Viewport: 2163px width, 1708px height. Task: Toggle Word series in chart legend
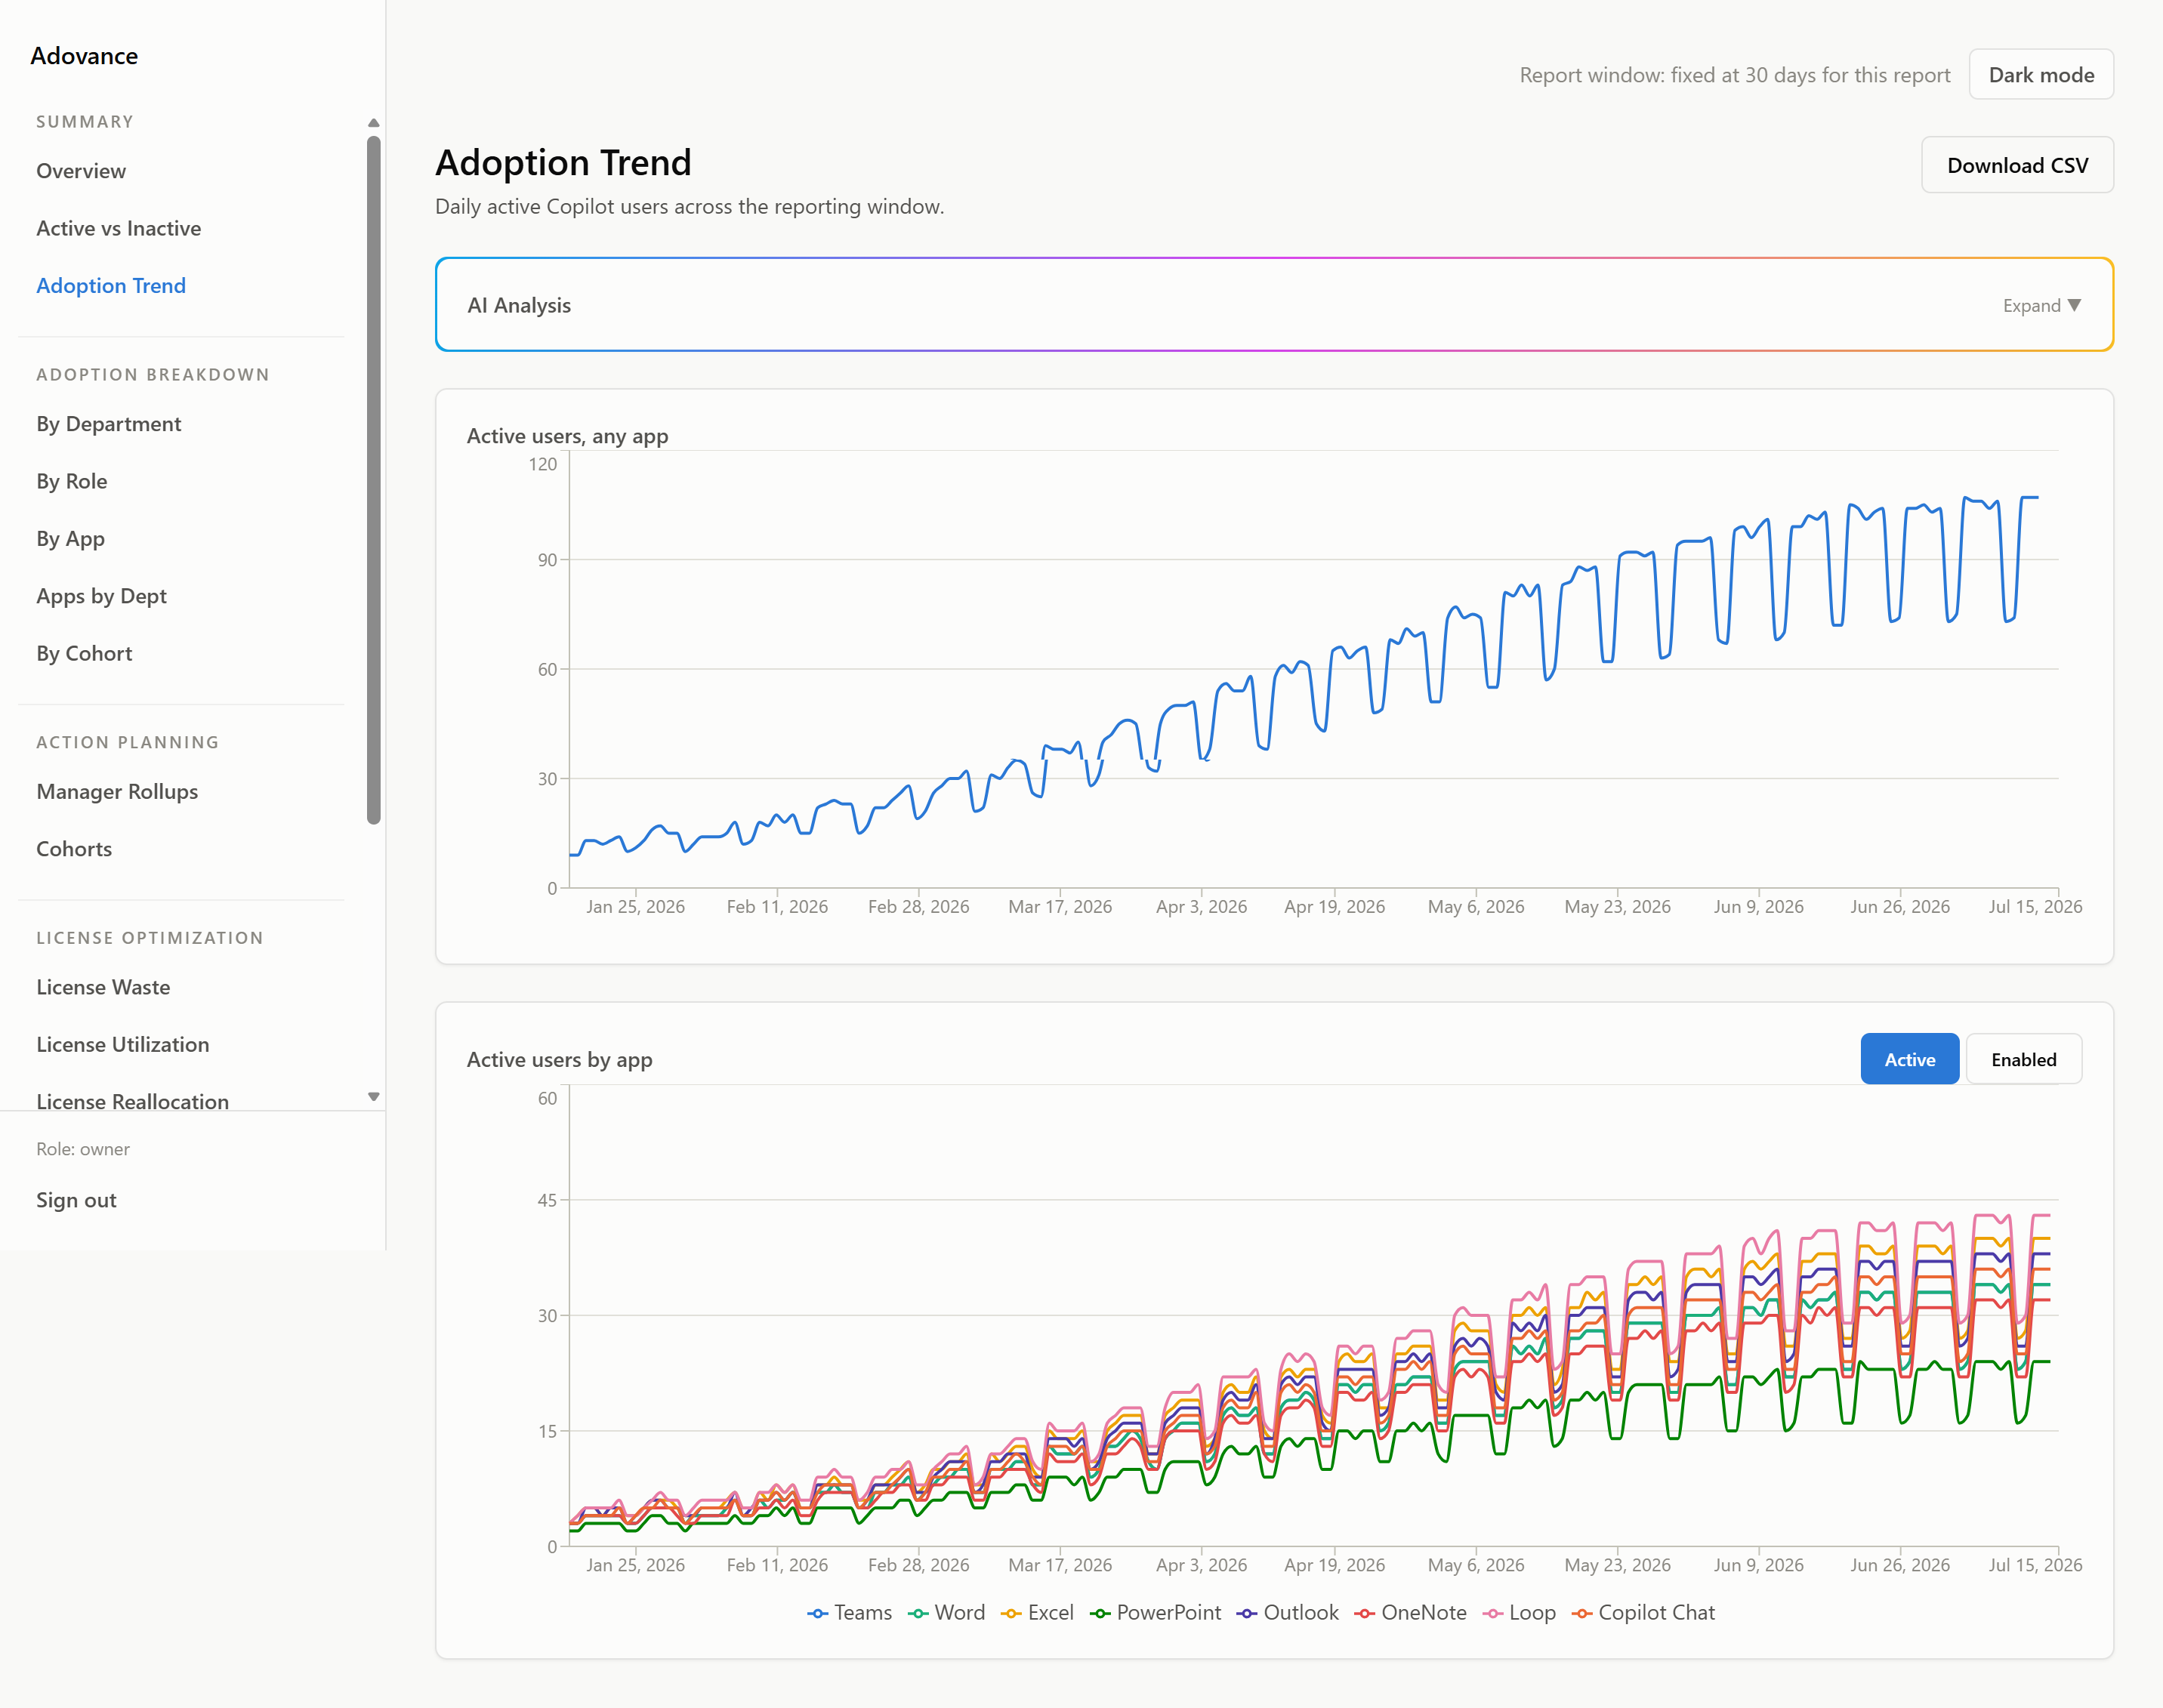pyautogui.click(x=946, y=1613)
